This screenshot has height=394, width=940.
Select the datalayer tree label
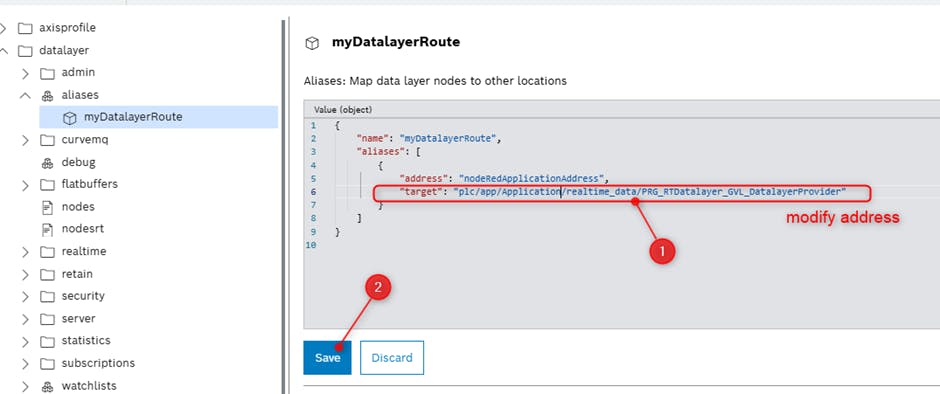[64, 50]
